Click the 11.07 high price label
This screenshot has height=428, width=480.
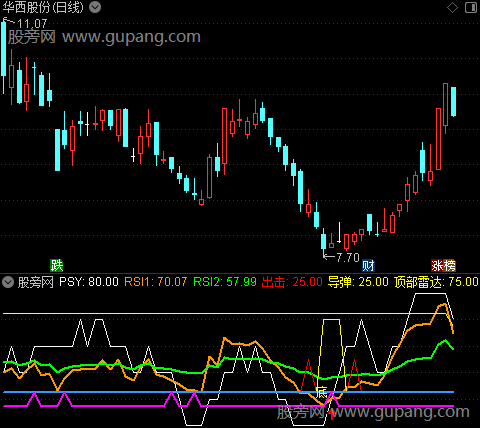pos(32,23)
